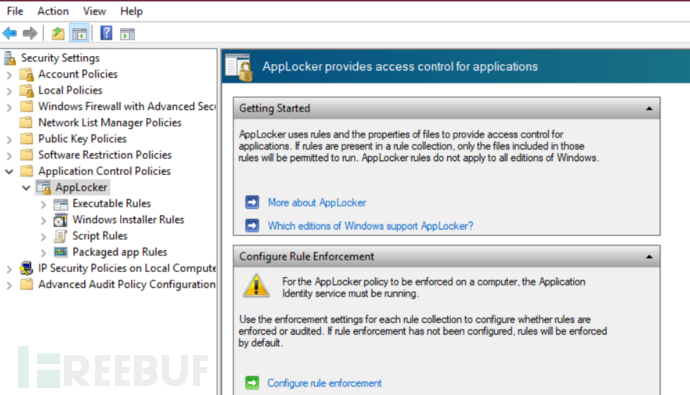The width and height of the screenshot is (690, 395).
Task: Click the Forward arrow toolbar icon
Action: coord(30,33)
